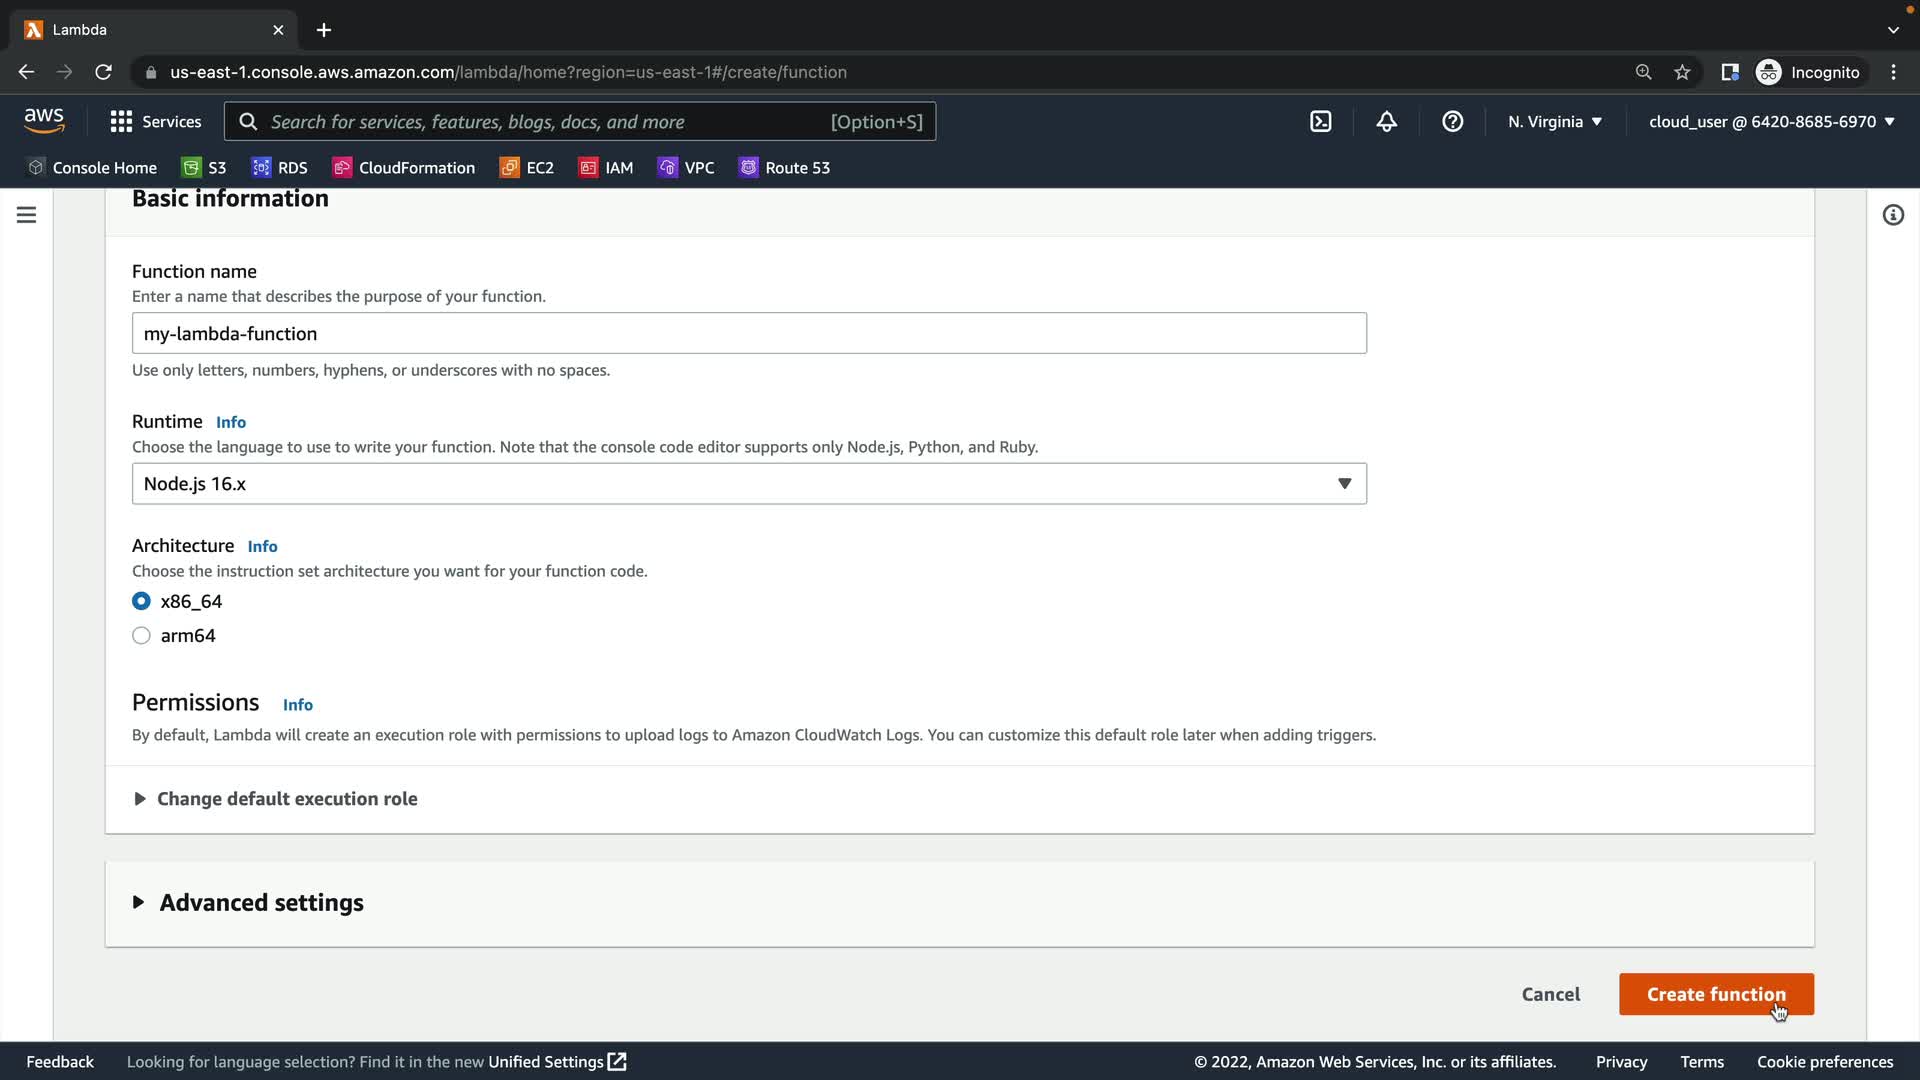This screenshot has width=1920, height=1080.
Task: Open the S3 shortcut in favorites bar
Action: point(204,168)
